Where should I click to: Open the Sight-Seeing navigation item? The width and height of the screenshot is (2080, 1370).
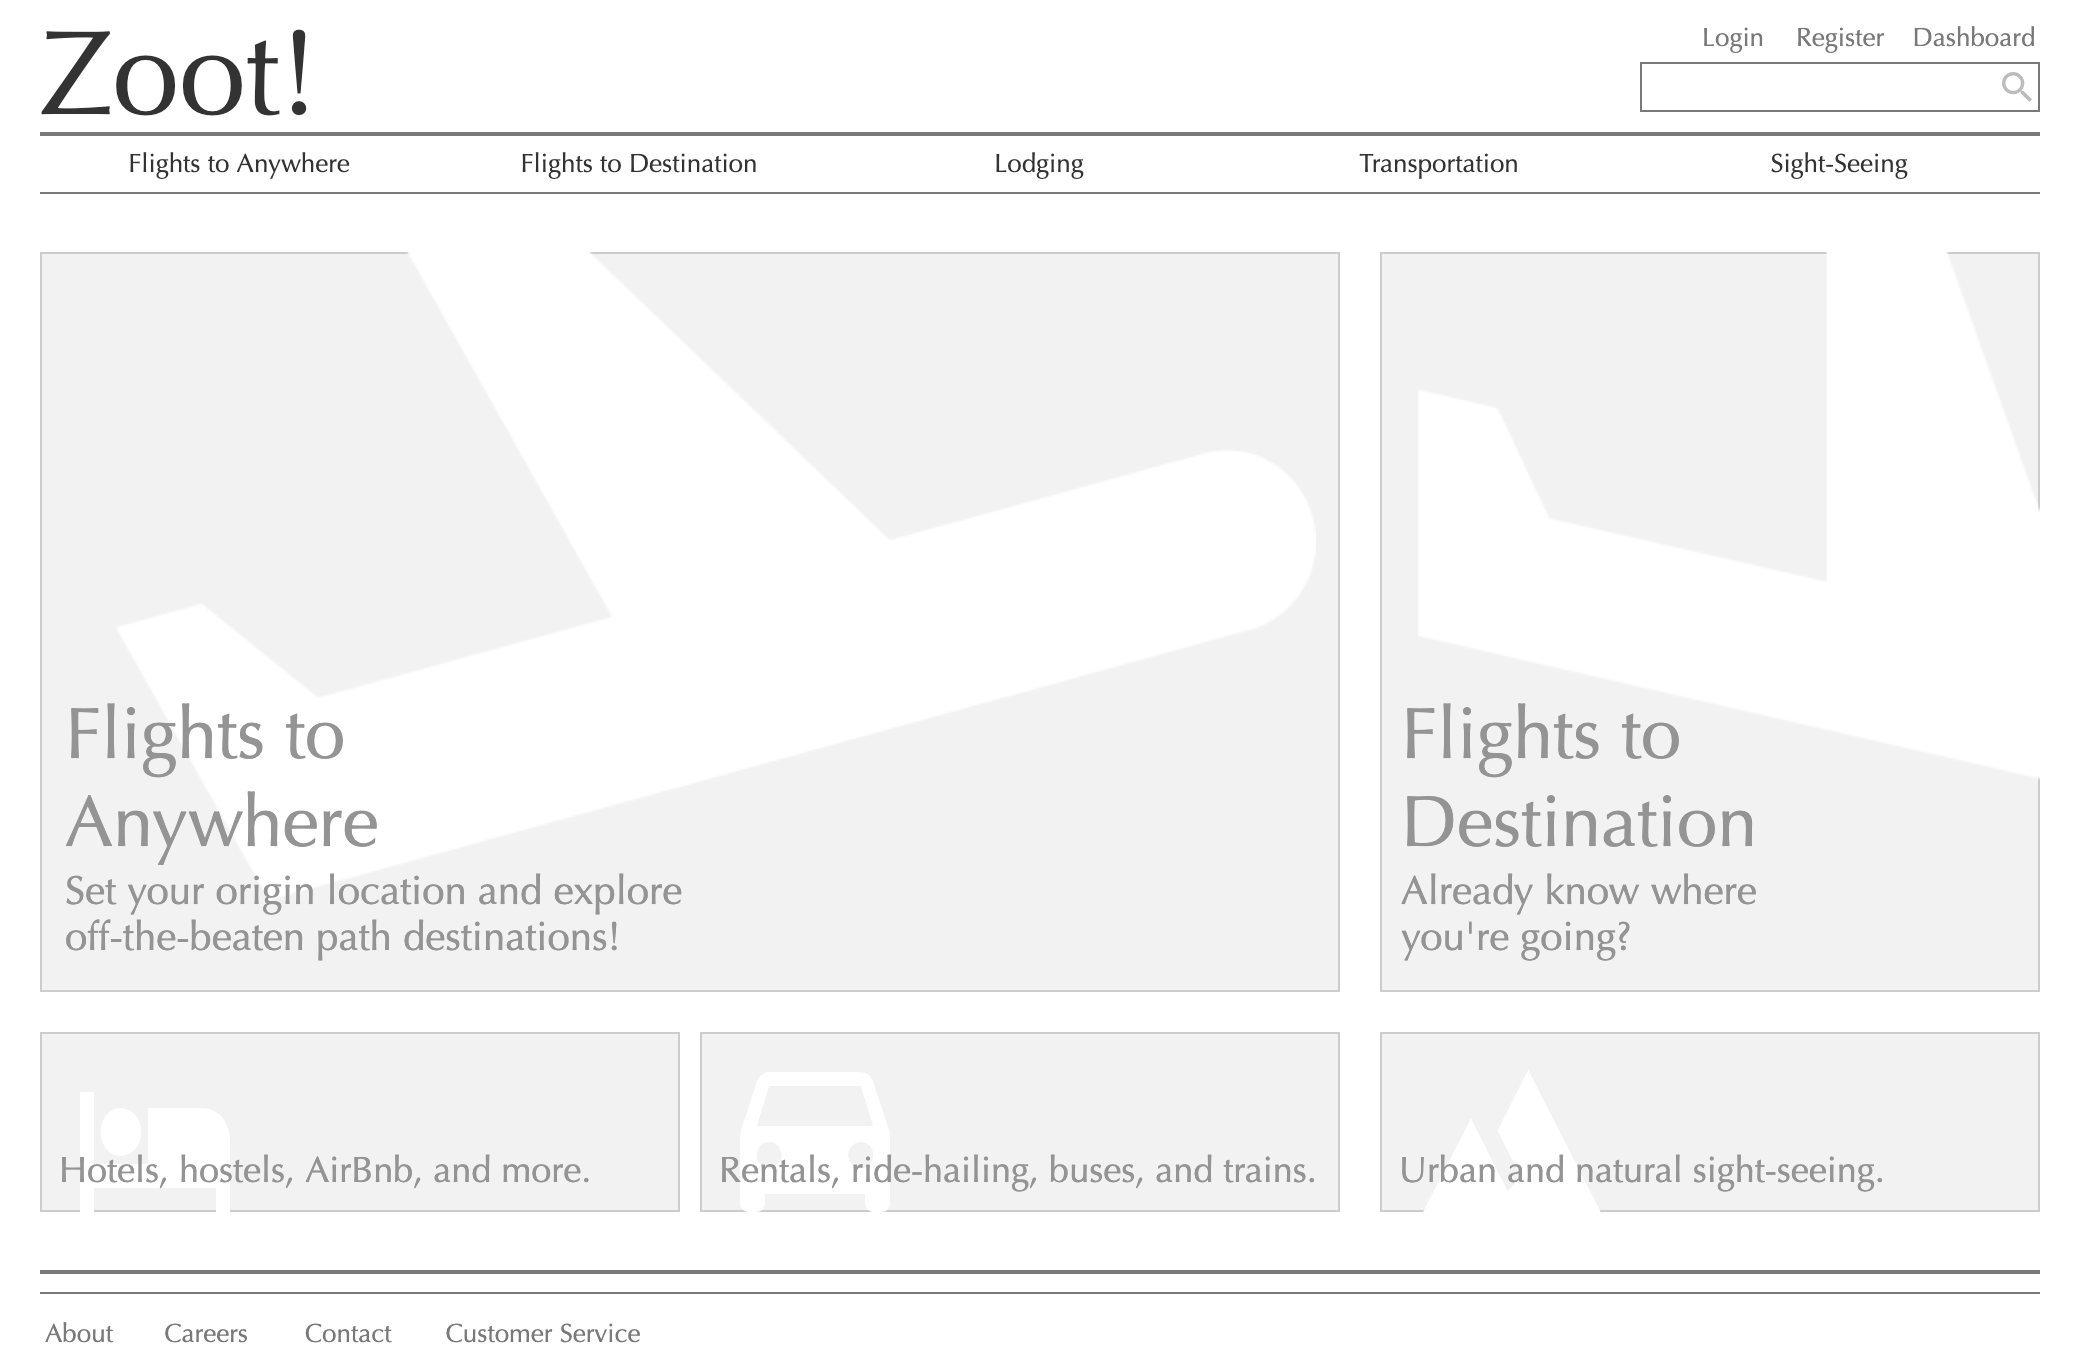tap(1838, 164)
